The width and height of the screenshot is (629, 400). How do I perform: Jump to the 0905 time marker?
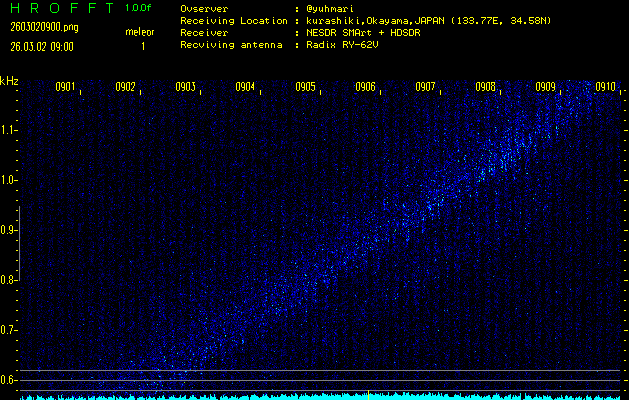point(305,87)
